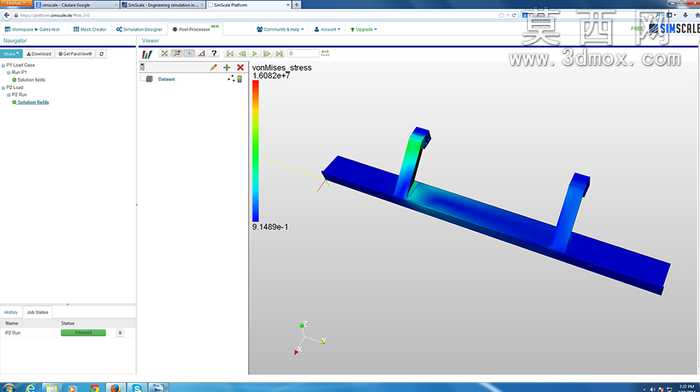The height and width of the screenshot is (392, 700).
Task: Open the Simulation Designer tab
Action: (x=139, y=29)
